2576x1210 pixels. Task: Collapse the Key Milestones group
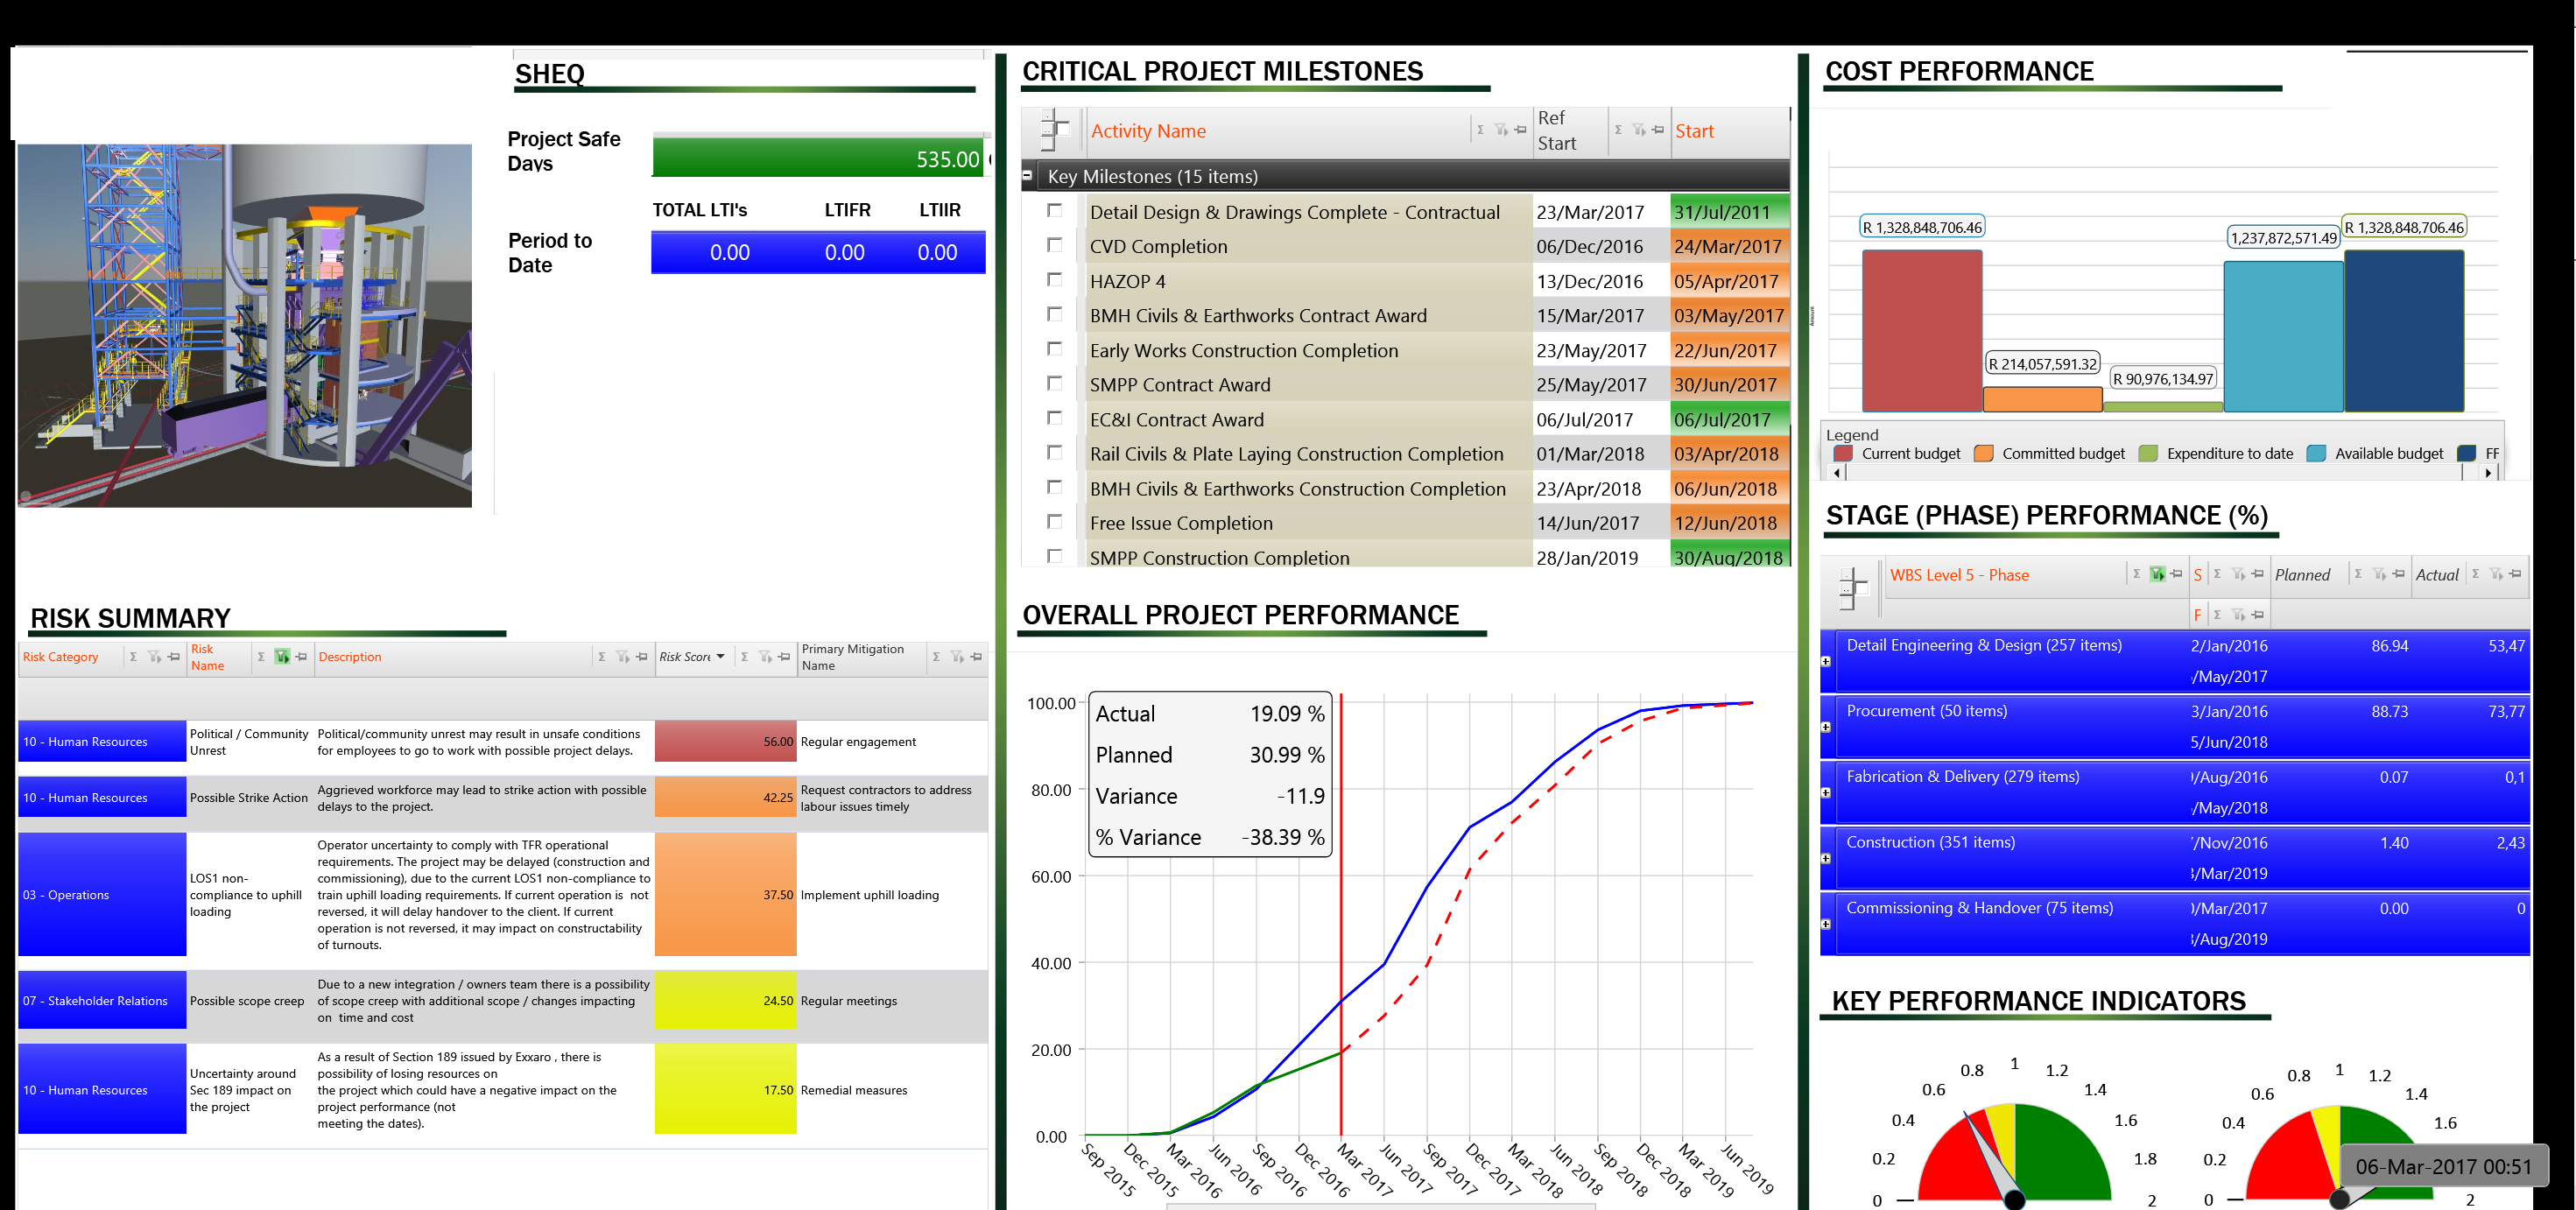(1027, 175)
